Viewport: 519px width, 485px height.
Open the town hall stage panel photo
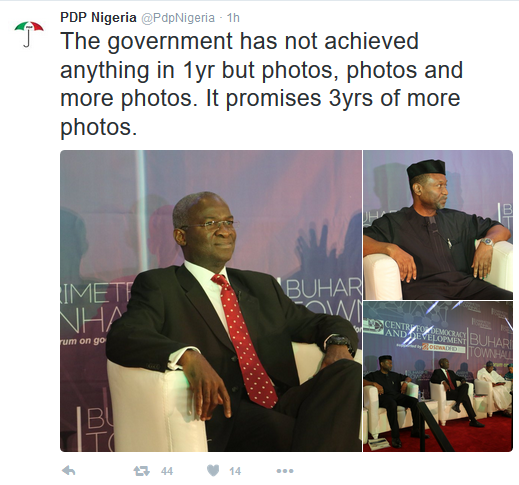[x=438, y=376]
